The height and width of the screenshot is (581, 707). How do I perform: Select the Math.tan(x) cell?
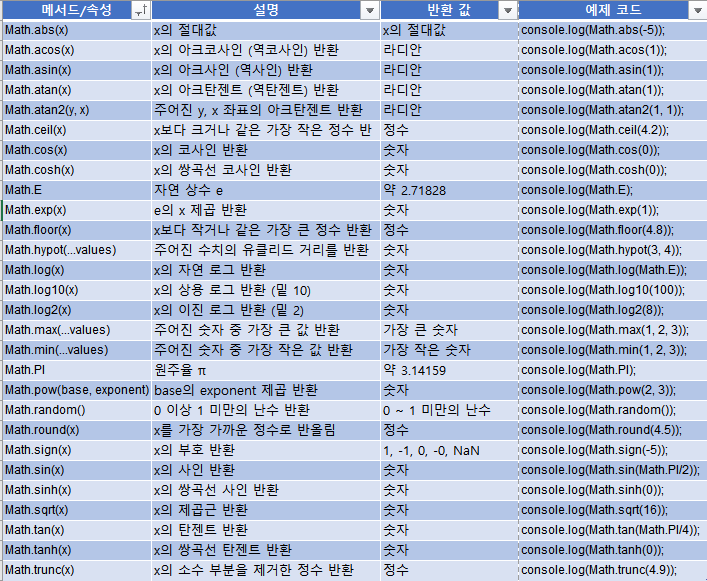[x=77, y=530]
